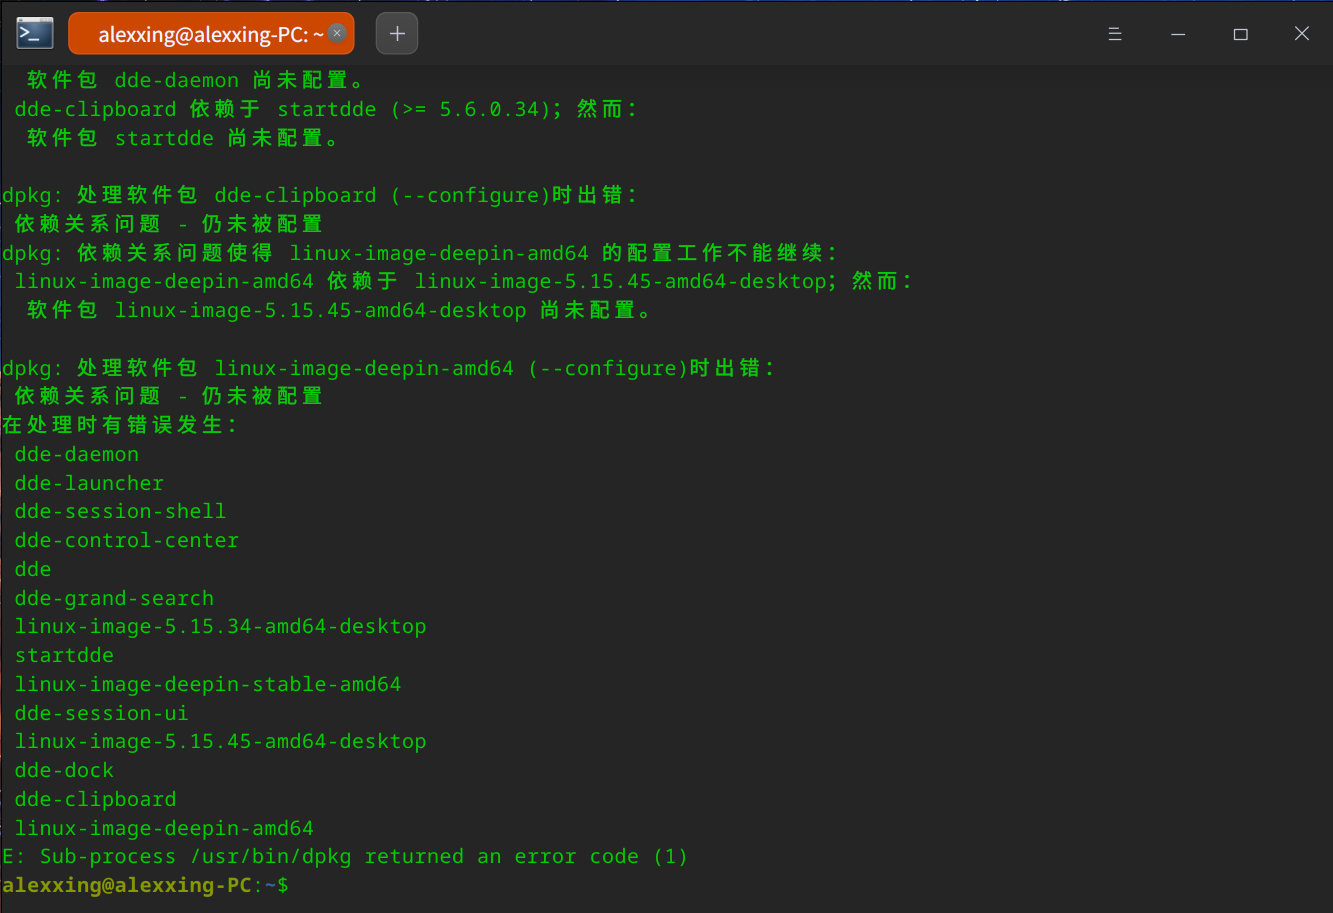Viewport: 1333px width, 913px height.
Task: Click the dpkg configure error line
Action: [x=320, y=194]
